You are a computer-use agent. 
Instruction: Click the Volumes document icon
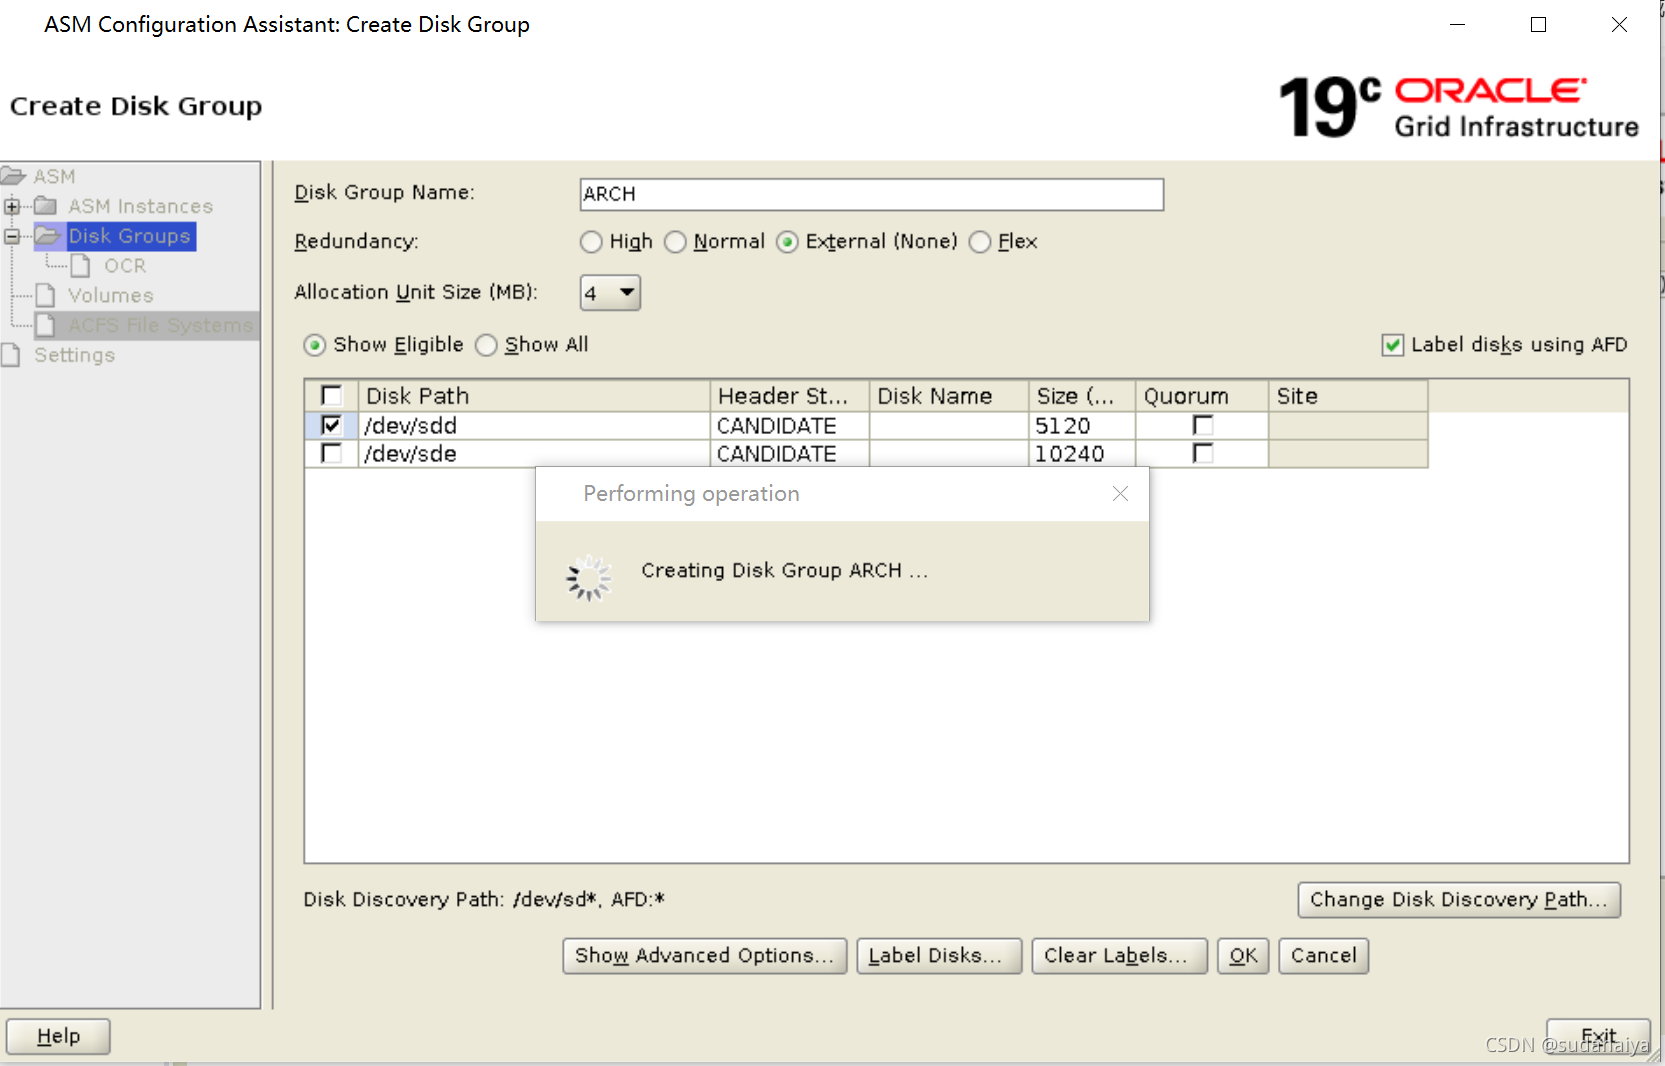coord(45,295)
